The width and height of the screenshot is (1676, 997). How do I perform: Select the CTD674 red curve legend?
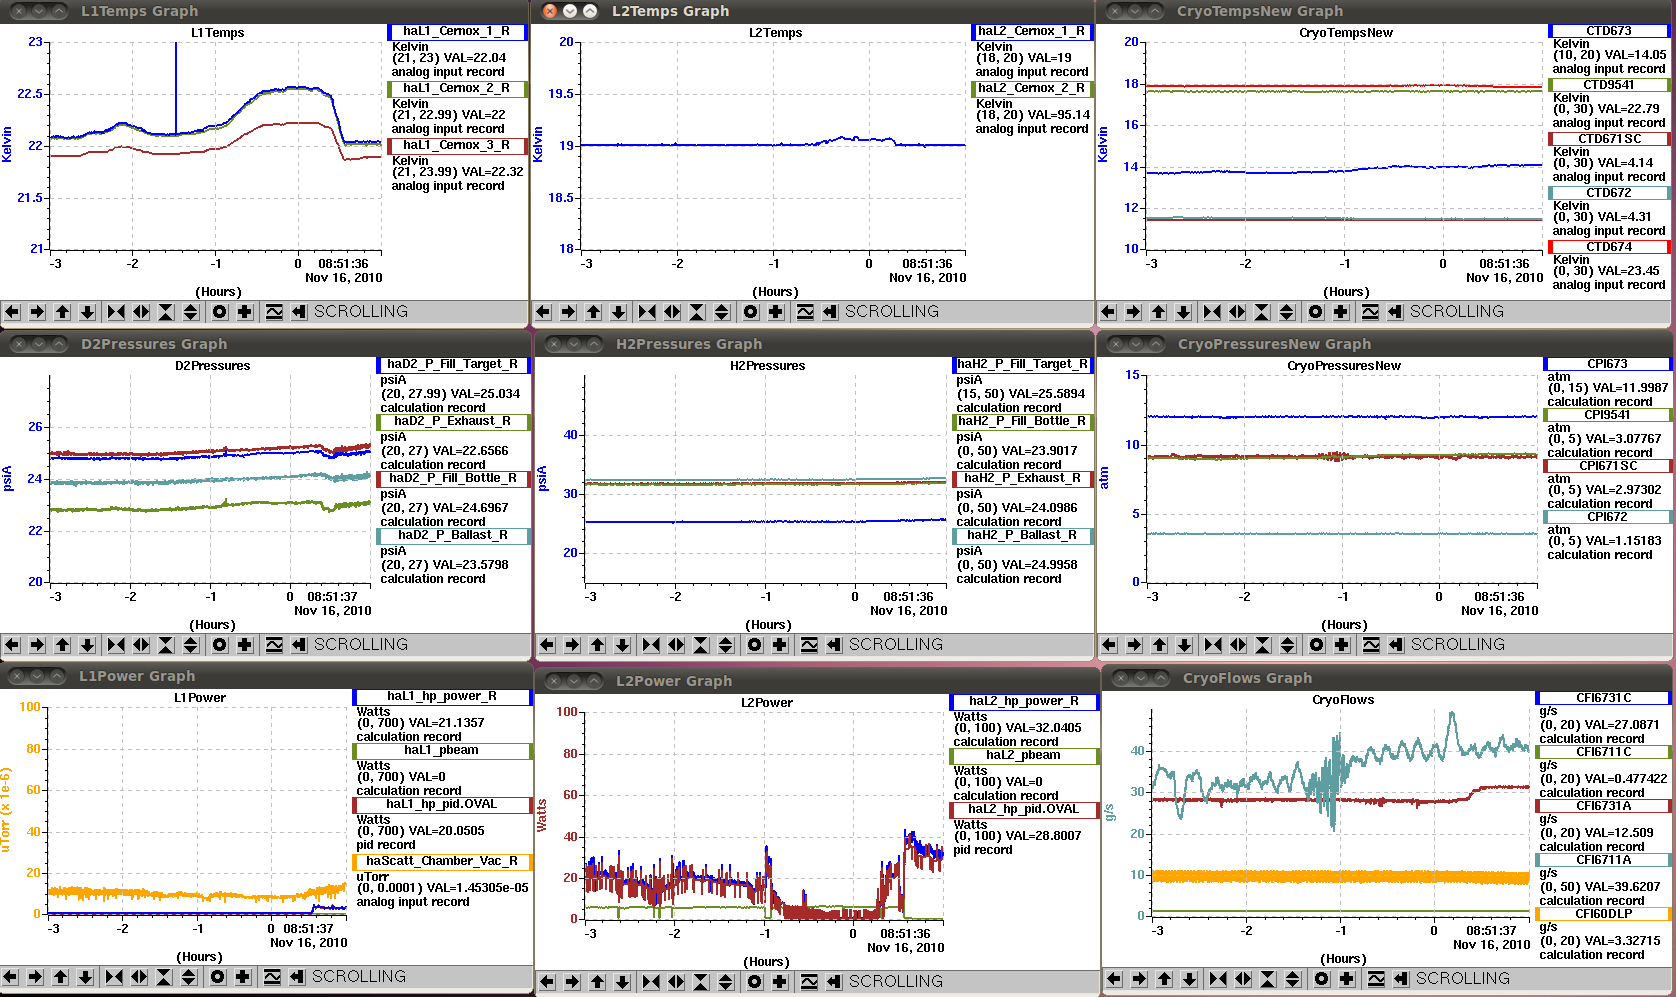[x=1609, y=247]
